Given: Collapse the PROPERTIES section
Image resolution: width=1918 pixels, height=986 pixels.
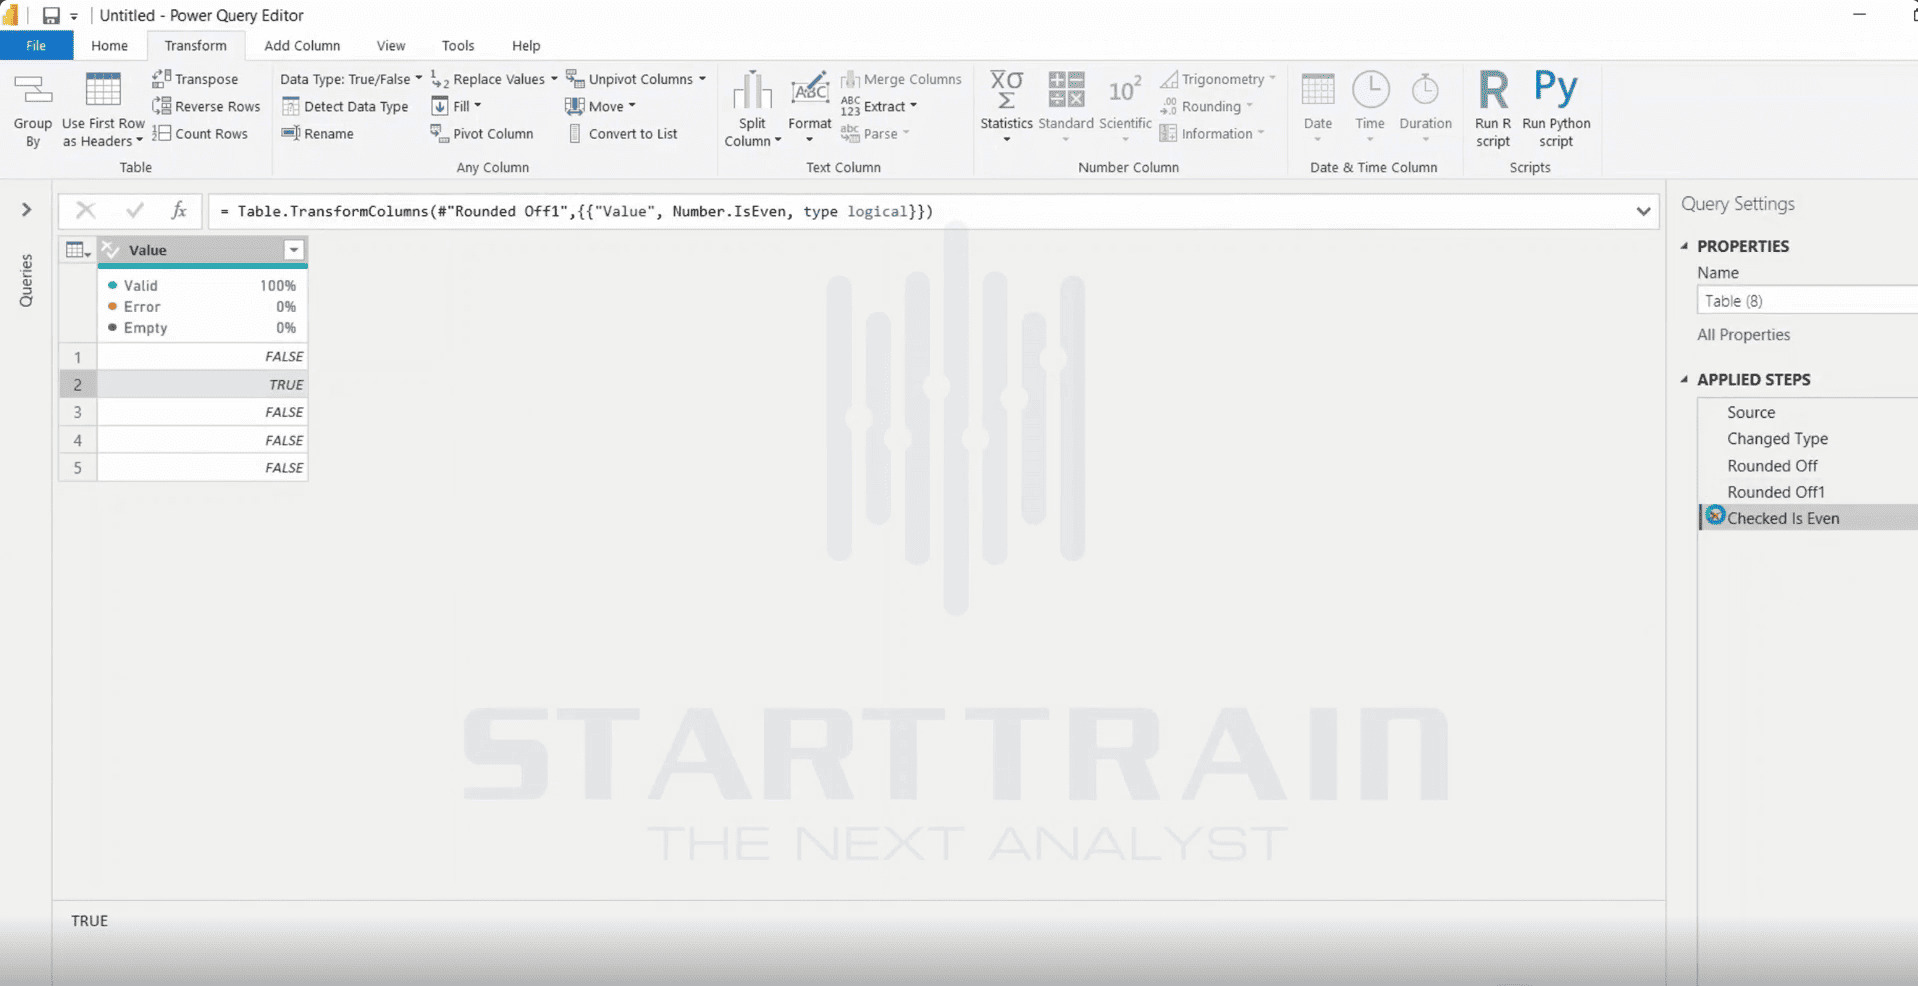Looking at the screenshot, I should tap(1685, 246).
